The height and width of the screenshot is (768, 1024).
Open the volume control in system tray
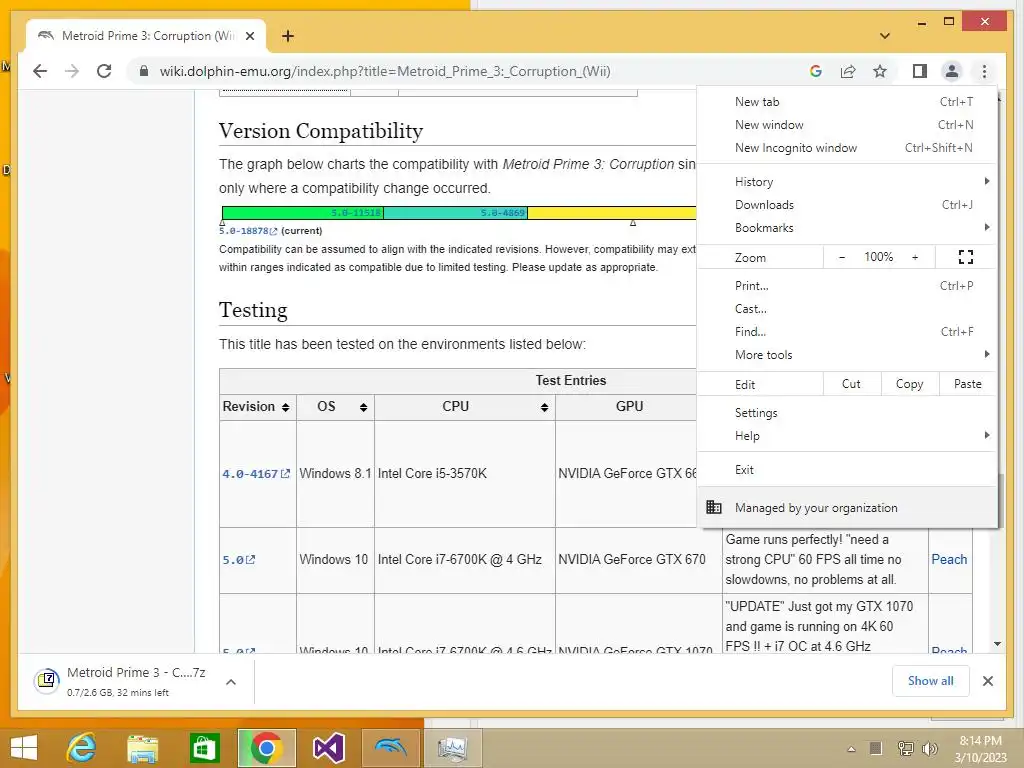929,749
